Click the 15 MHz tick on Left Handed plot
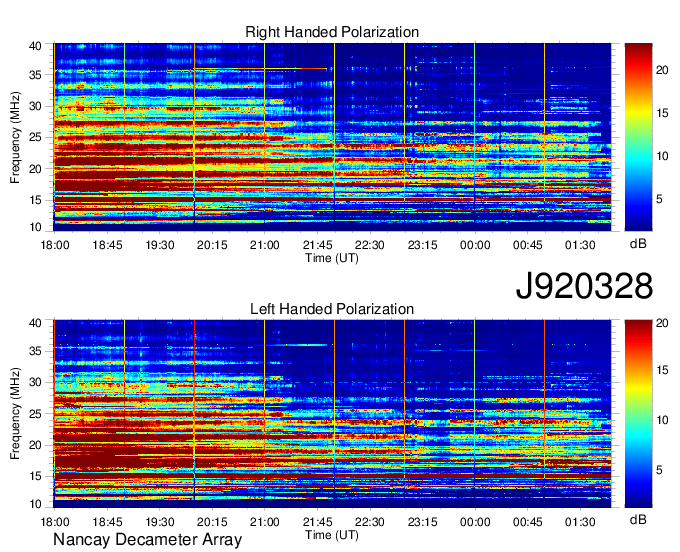This screenshot has width=680, height=552. [35, 477]
